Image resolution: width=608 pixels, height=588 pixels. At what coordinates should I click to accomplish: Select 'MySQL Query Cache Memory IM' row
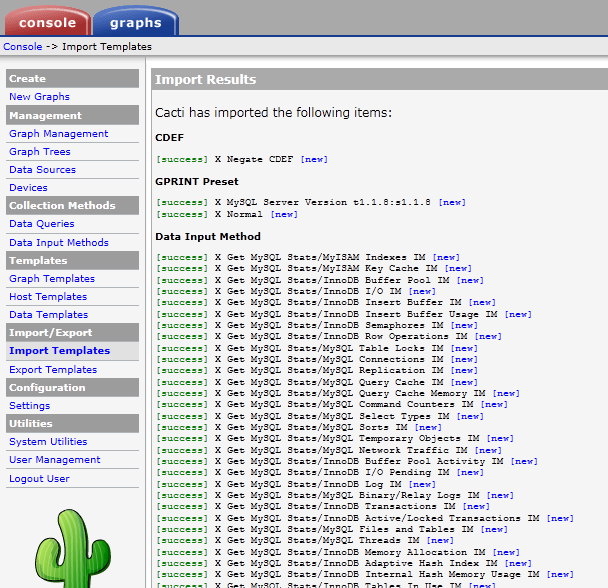coord(338,393)
